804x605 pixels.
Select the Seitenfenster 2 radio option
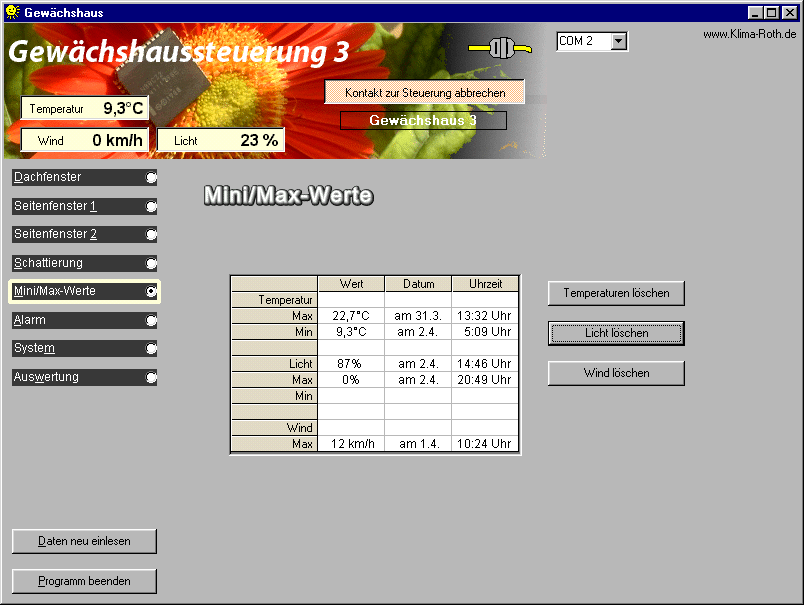click(x=84, y=234)
